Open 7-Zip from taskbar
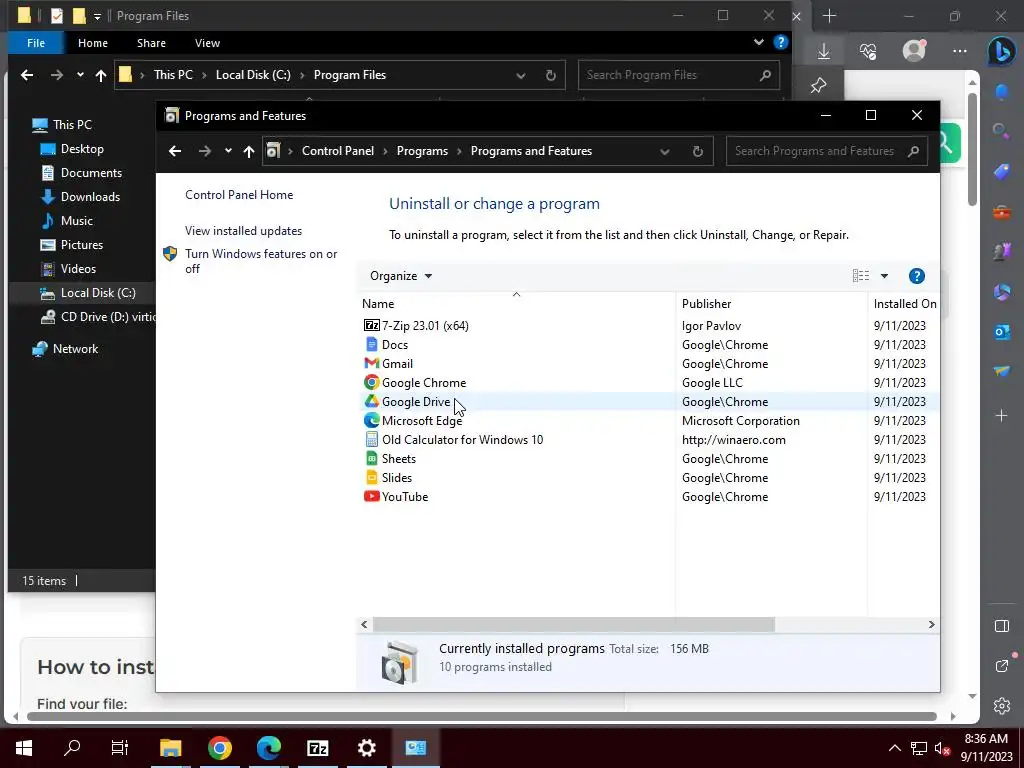The width and height of the screenshot is (1024, 768). [x=317, y=748]
